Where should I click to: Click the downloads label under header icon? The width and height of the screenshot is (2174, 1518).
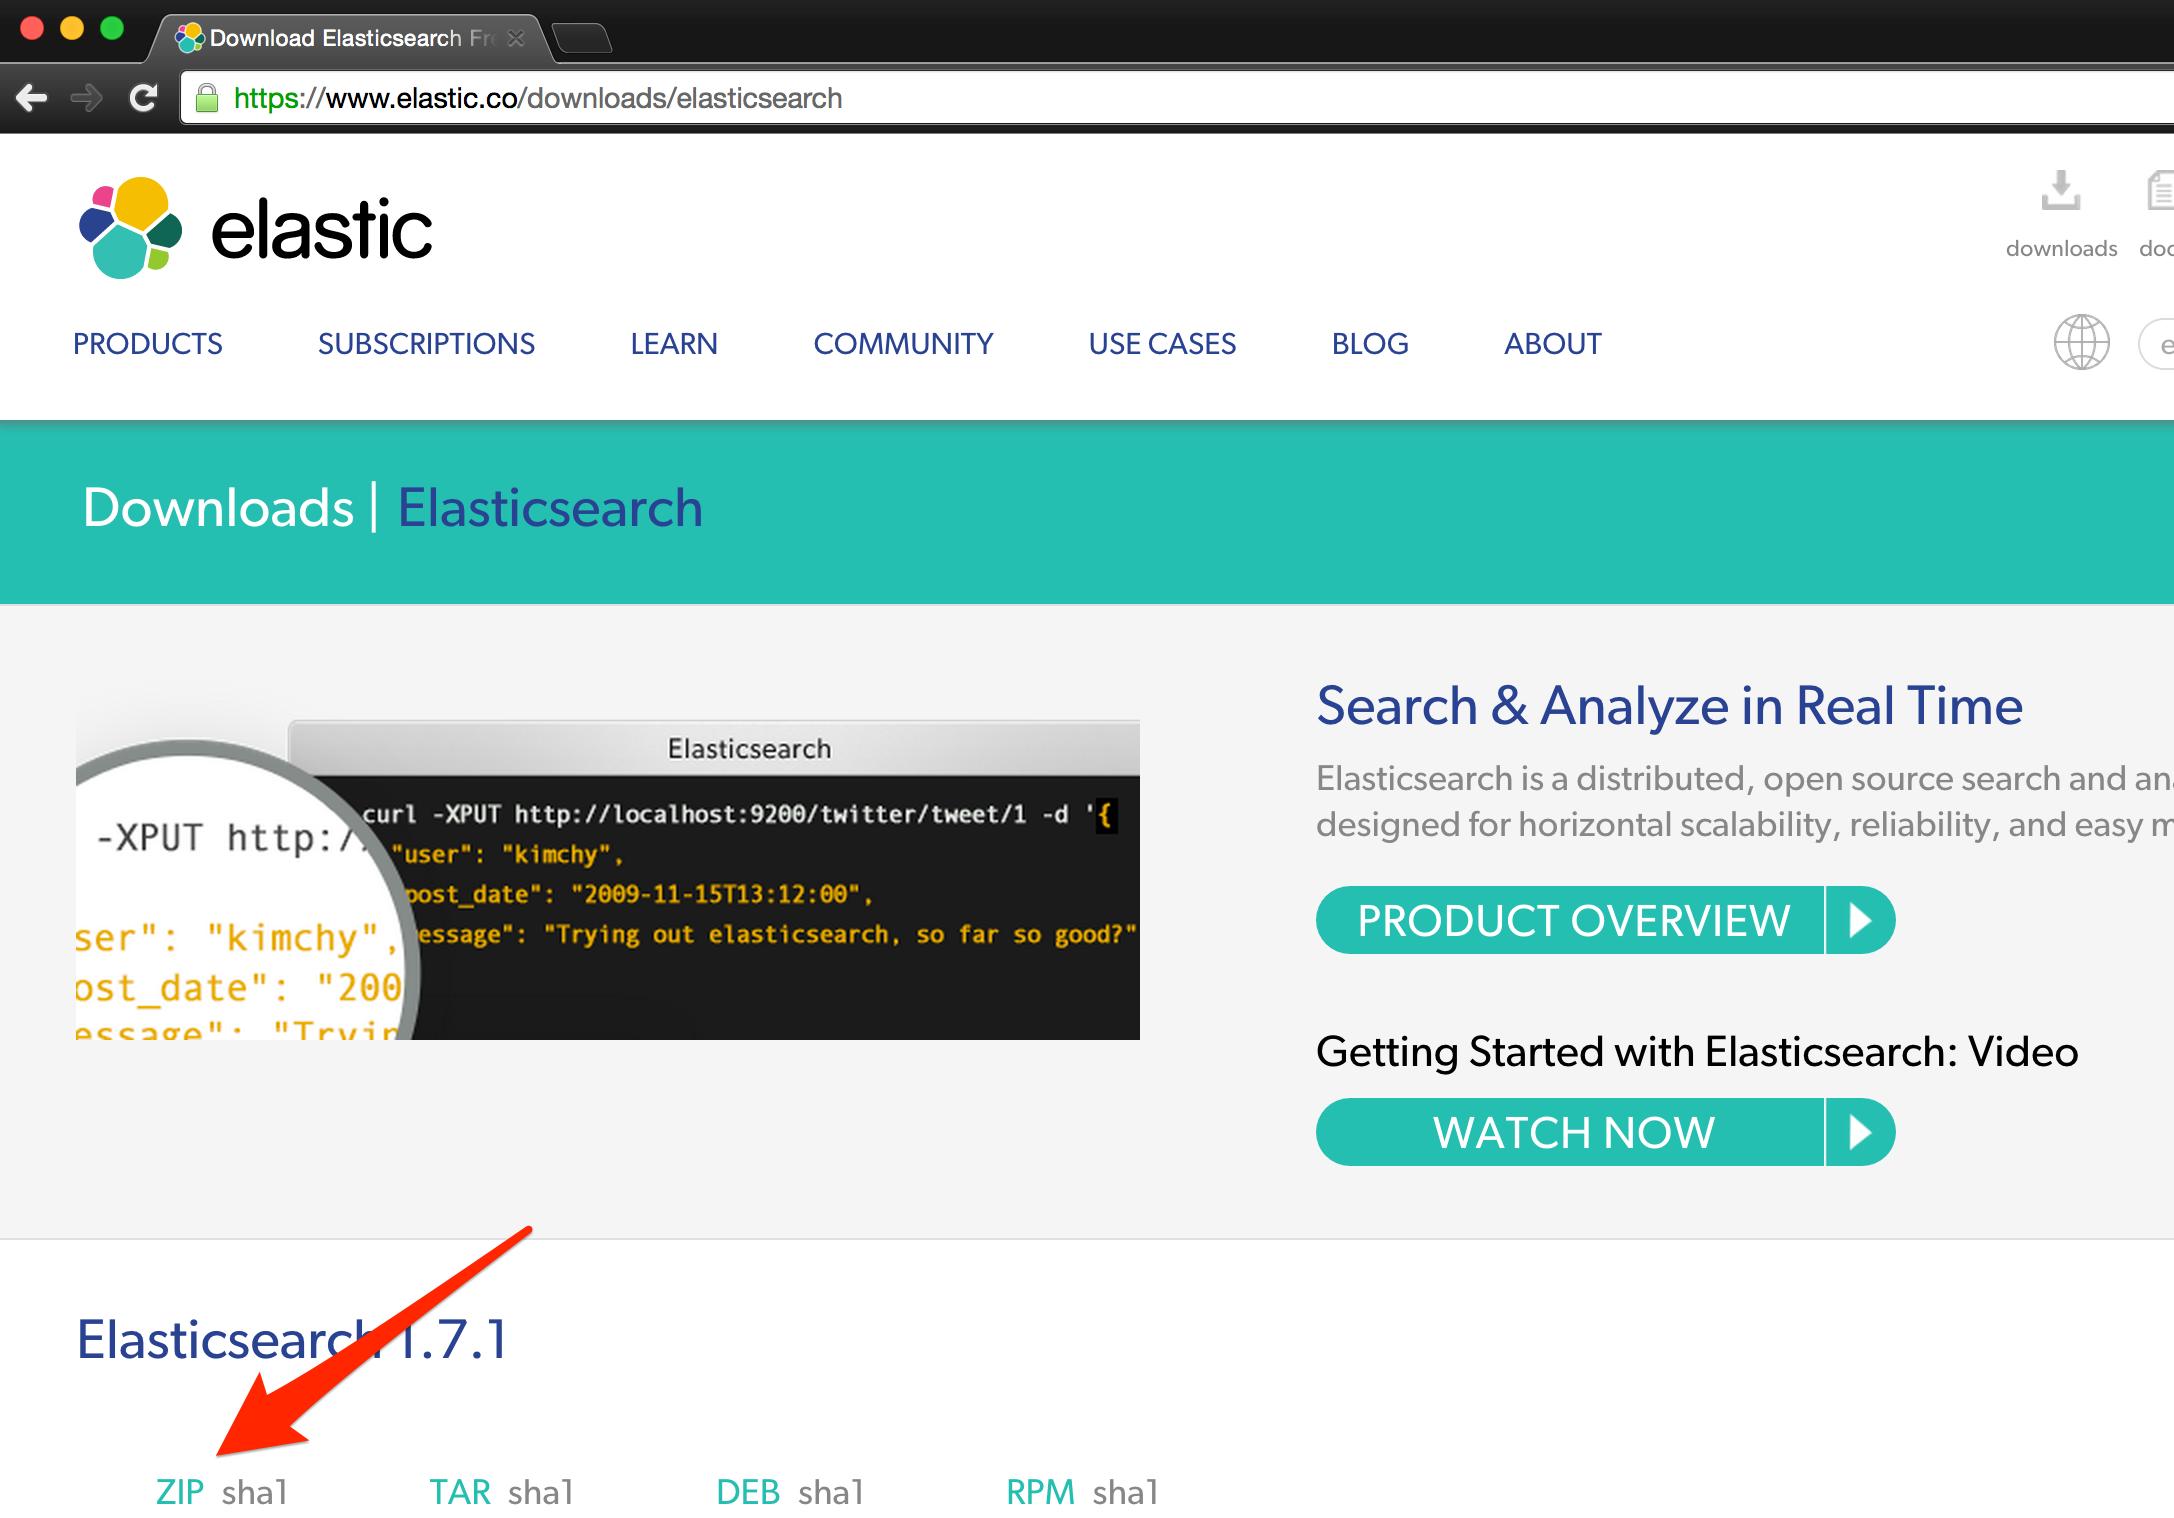tap(2061, 249)
